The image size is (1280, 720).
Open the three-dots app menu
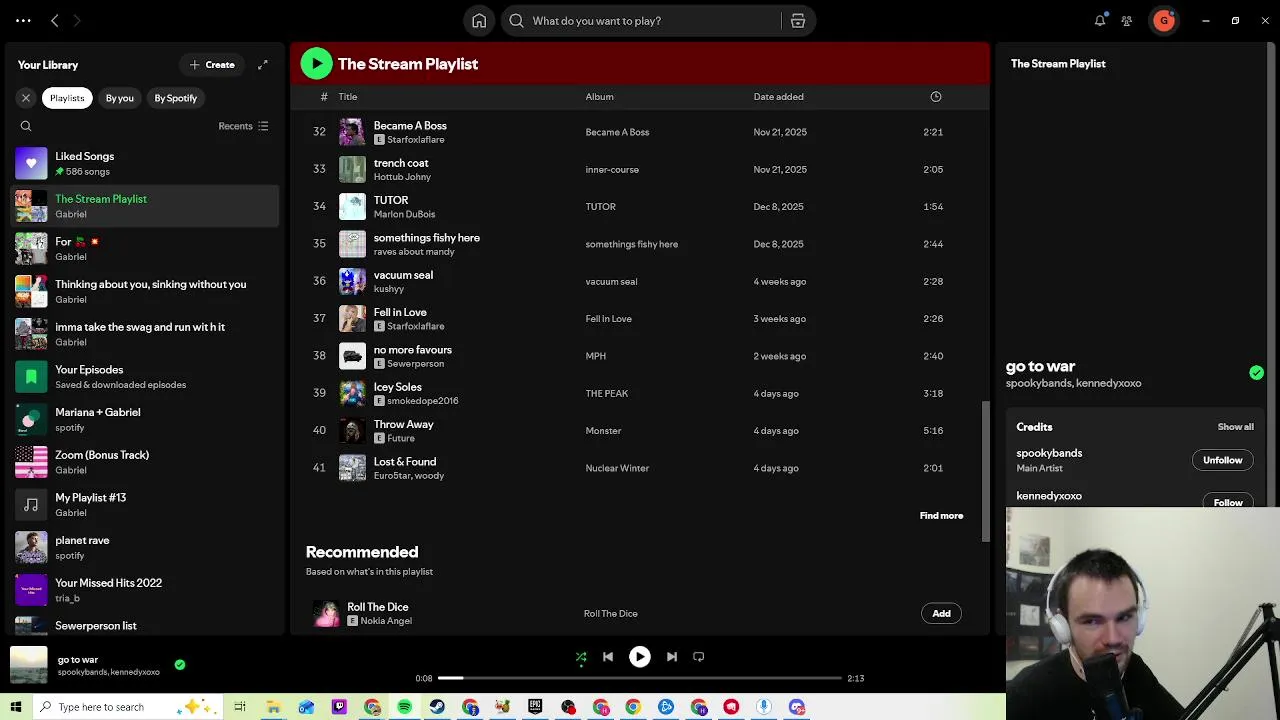tap(23, 20)
